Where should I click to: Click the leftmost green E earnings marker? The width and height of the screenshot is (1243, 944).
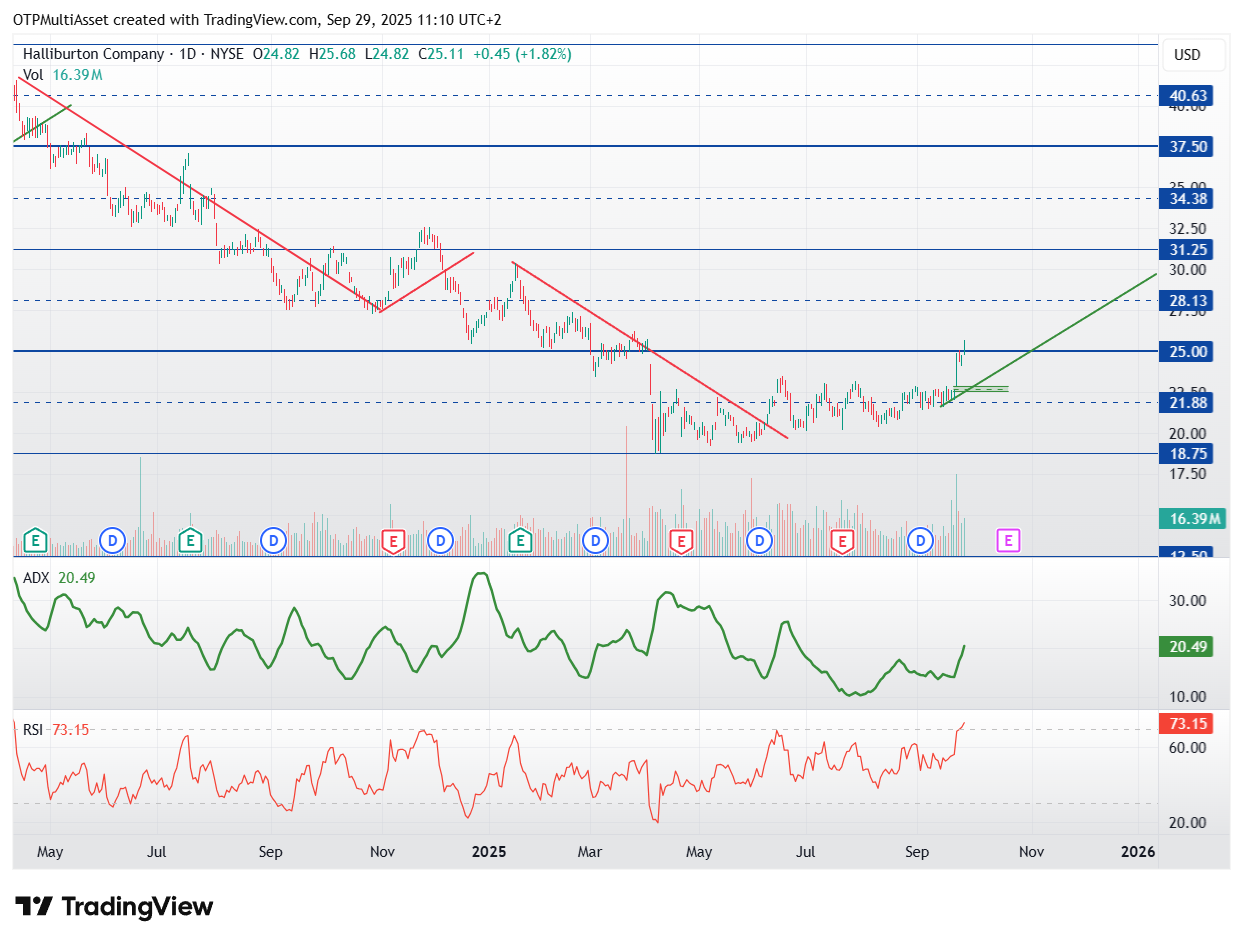36,541
